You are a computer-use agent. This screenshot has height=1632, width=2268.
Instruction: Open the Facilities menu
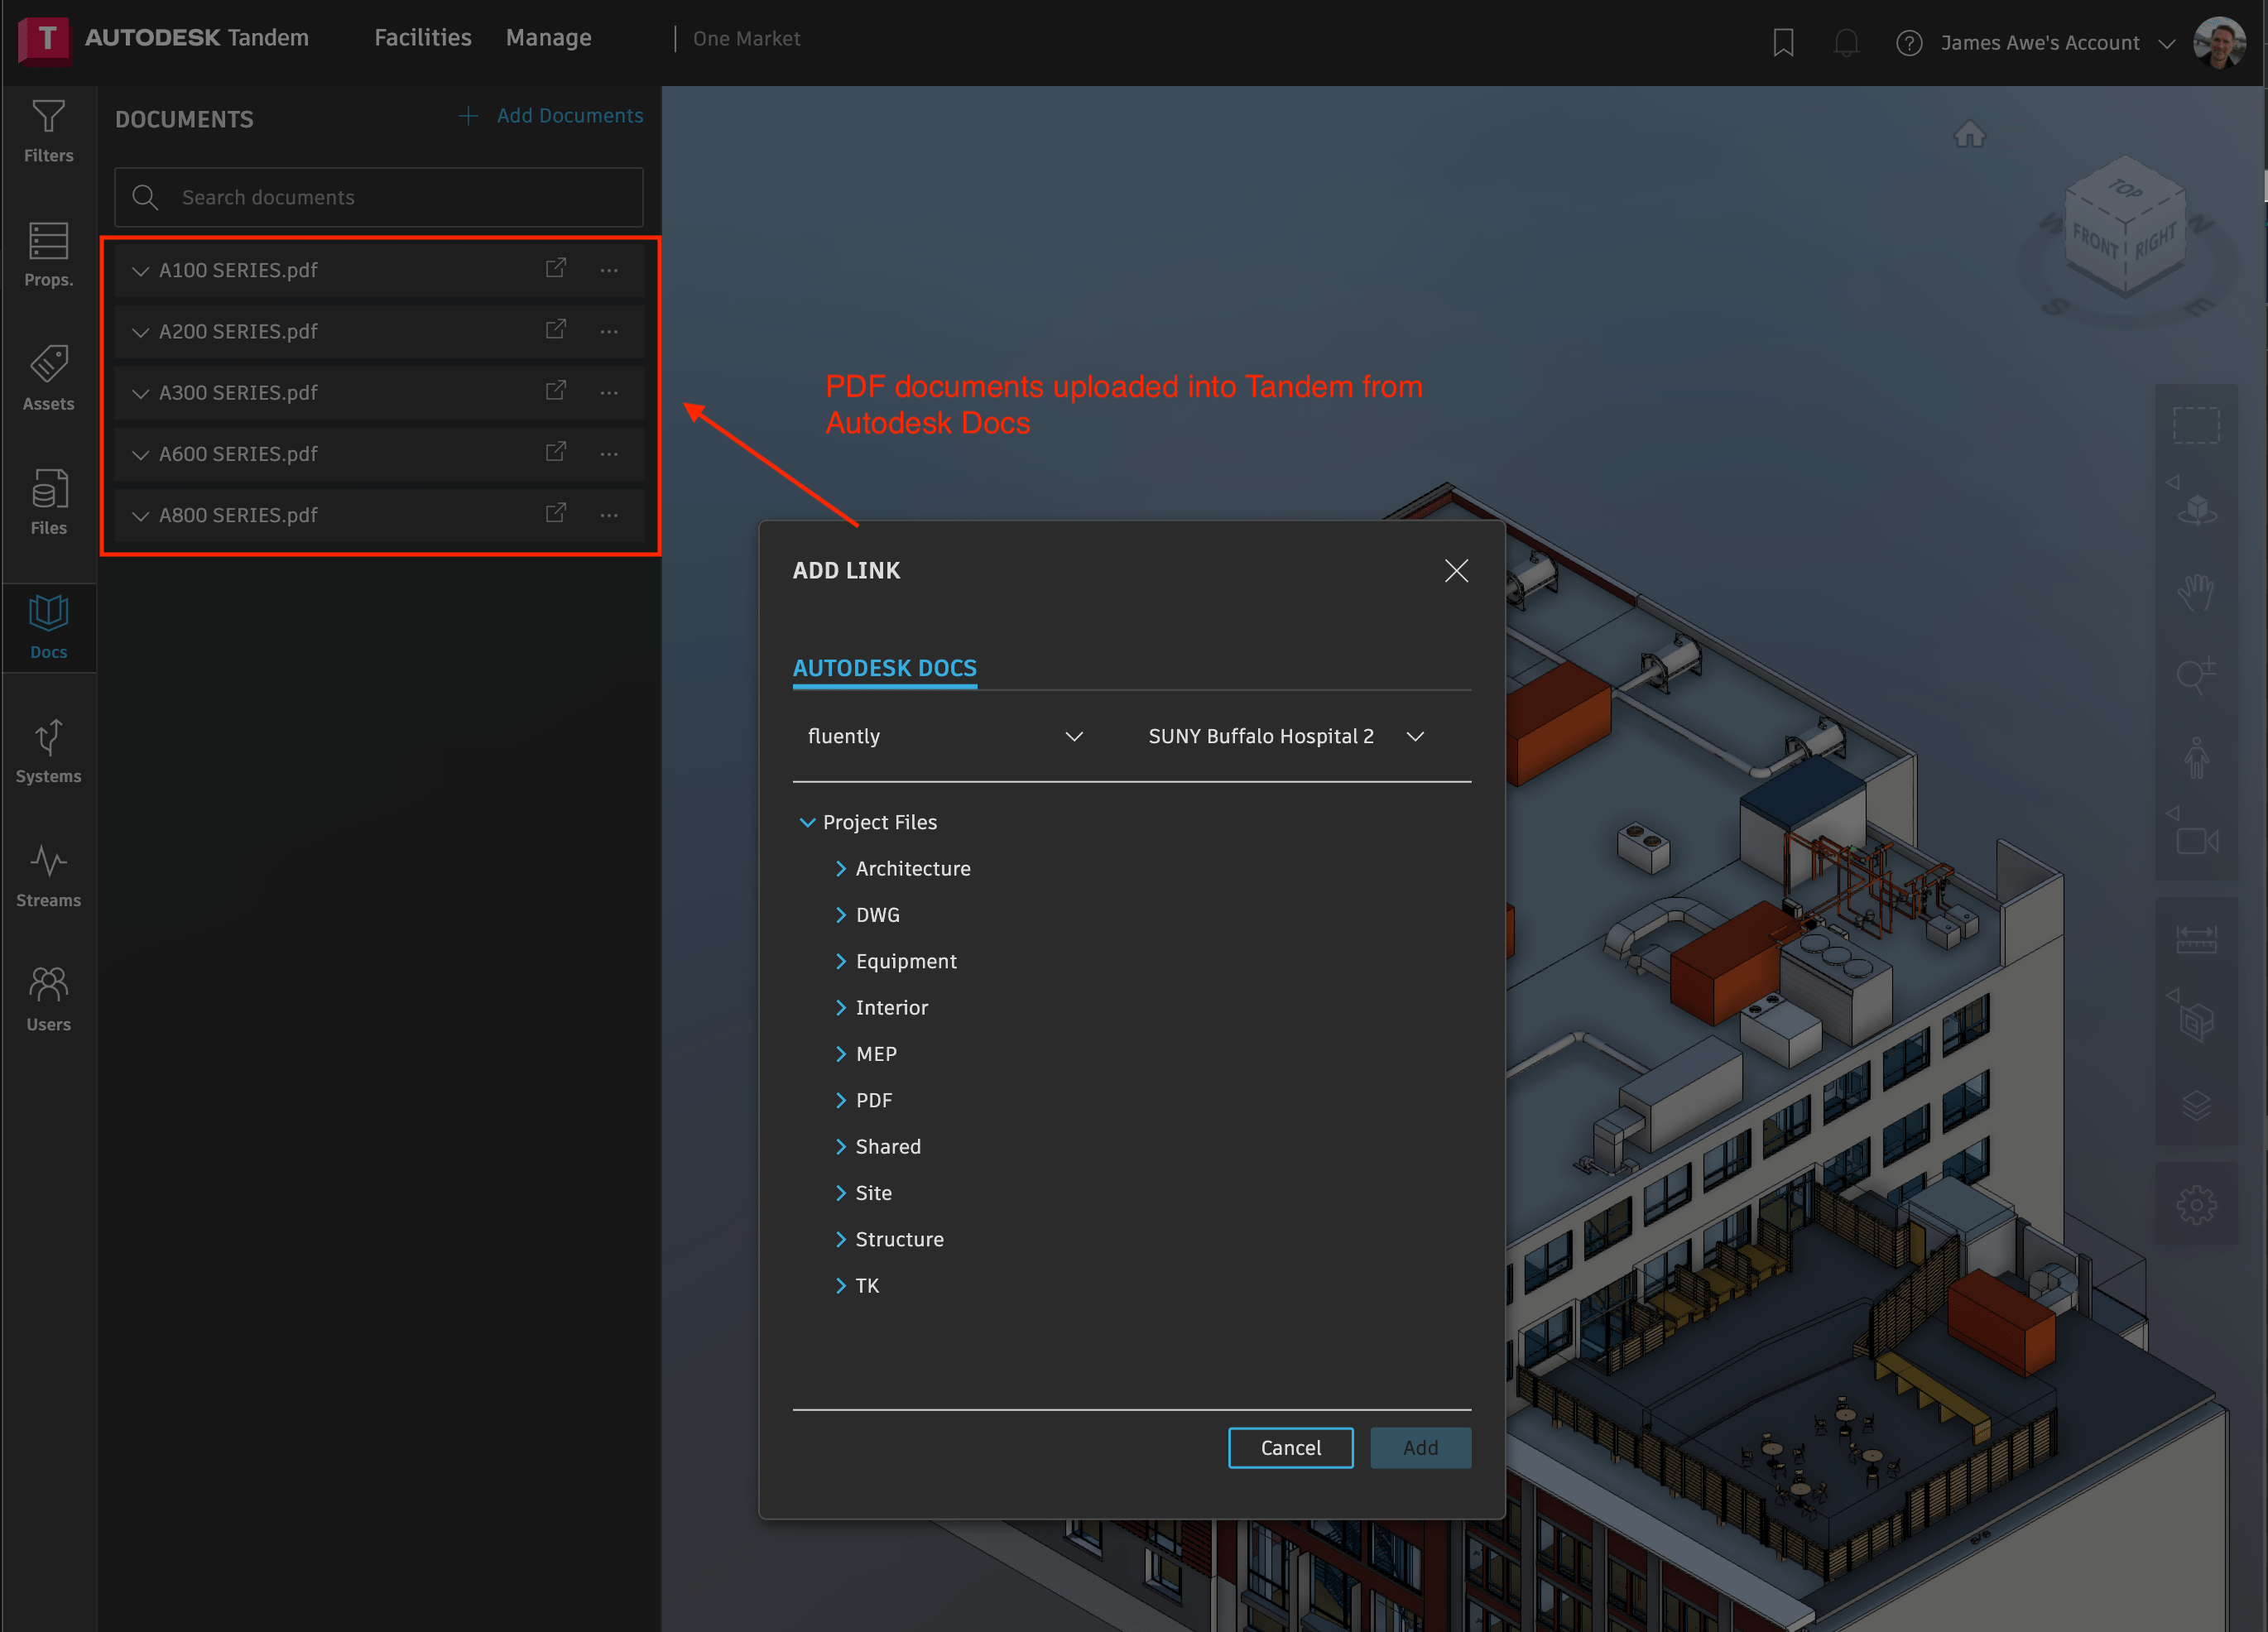click(x=422, y=38)
